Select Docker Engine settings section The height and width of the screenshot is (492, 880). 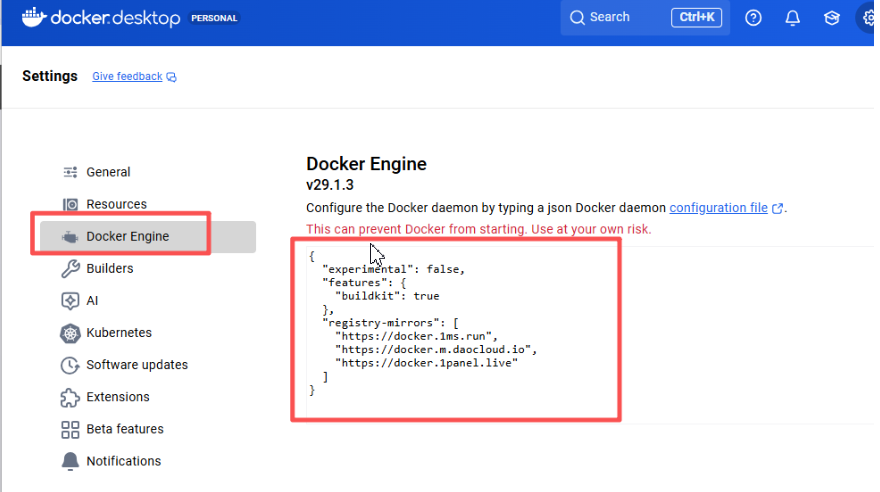coord(148,237)
